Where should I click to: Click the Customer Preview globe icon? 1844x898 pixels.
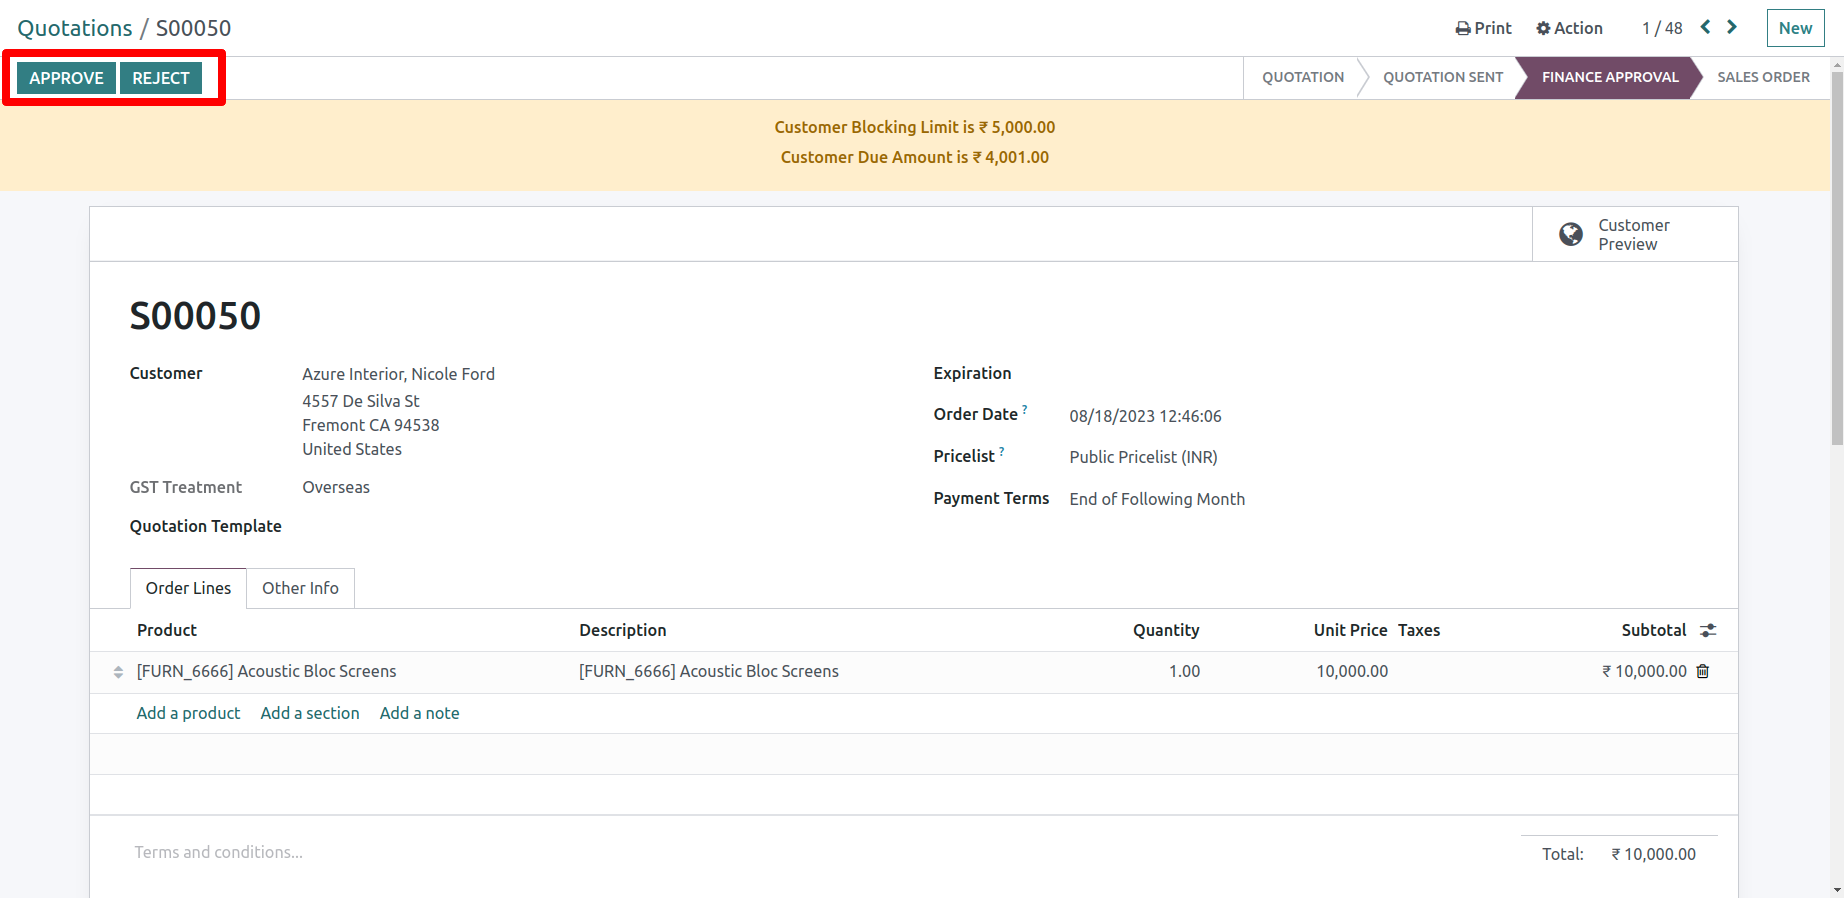point(1571,234)
